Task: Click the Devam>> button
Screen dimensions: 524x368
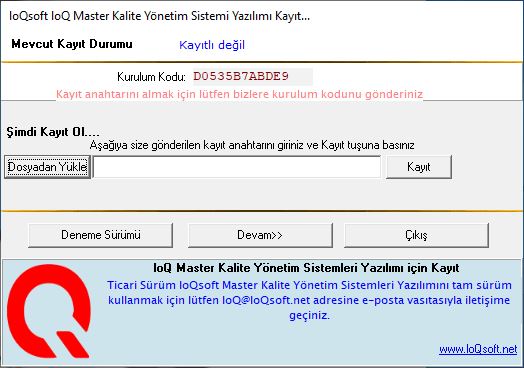Action: pos(260,235)
